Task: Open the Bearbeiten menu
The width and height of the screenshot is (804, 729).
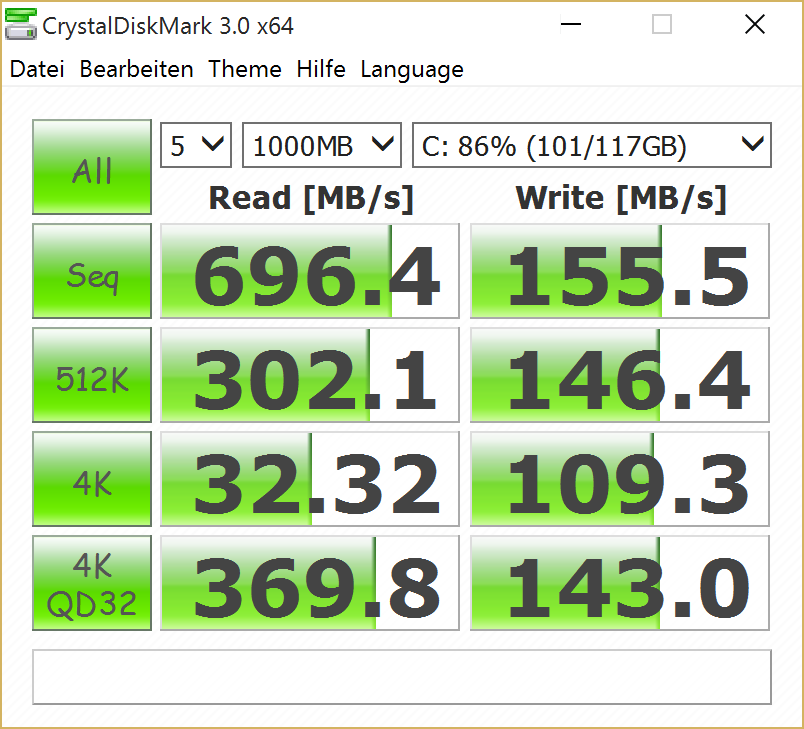Action: pyautogui.click(x=136, y=69)
